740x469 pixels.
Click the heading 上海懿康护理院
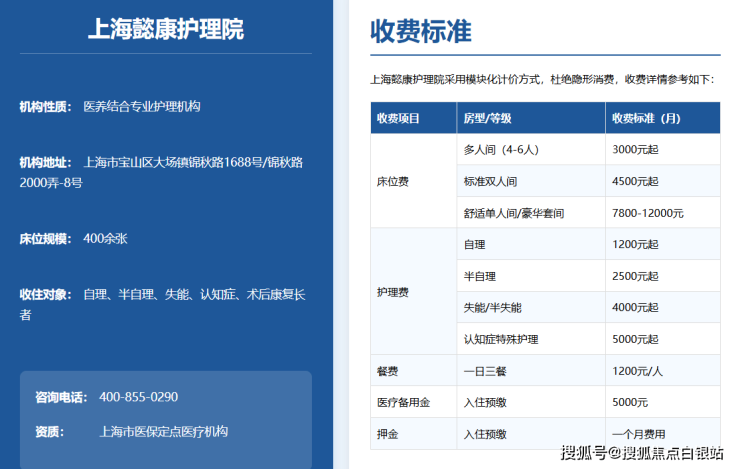(166, 29)
